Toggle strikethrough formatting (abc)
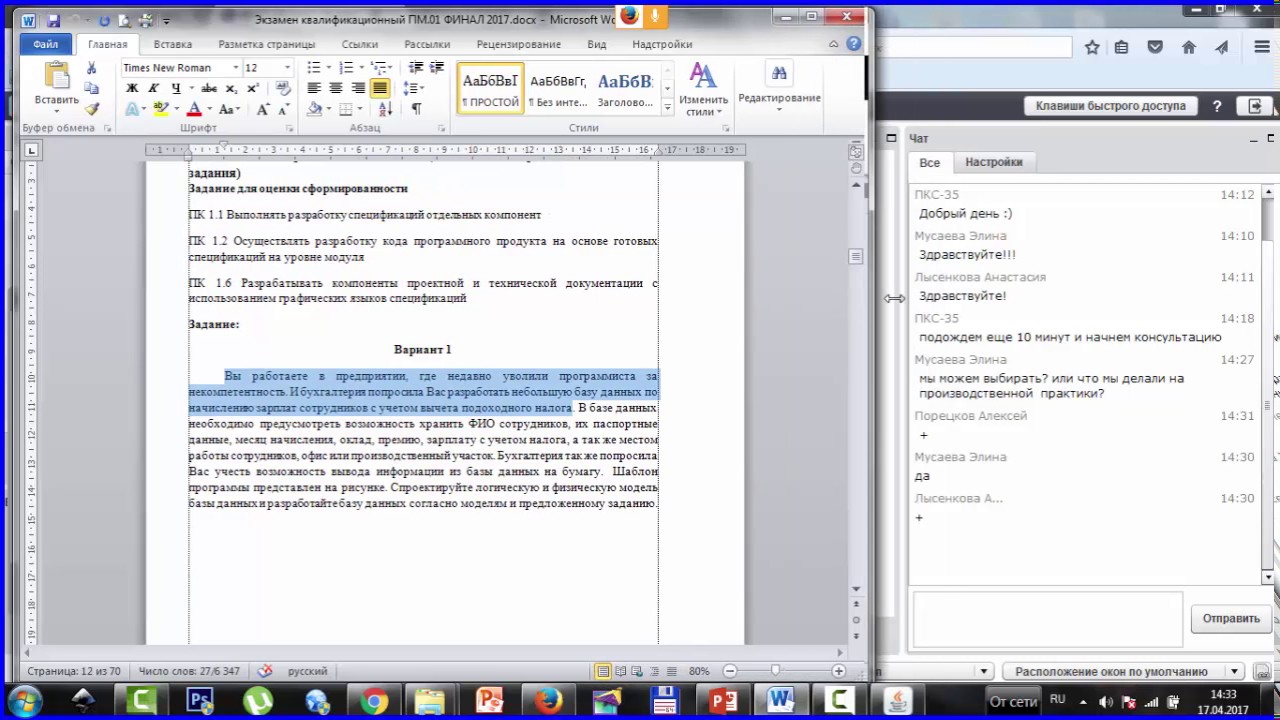This screenshot has height=720, width=1280. [x=209, y=88]
